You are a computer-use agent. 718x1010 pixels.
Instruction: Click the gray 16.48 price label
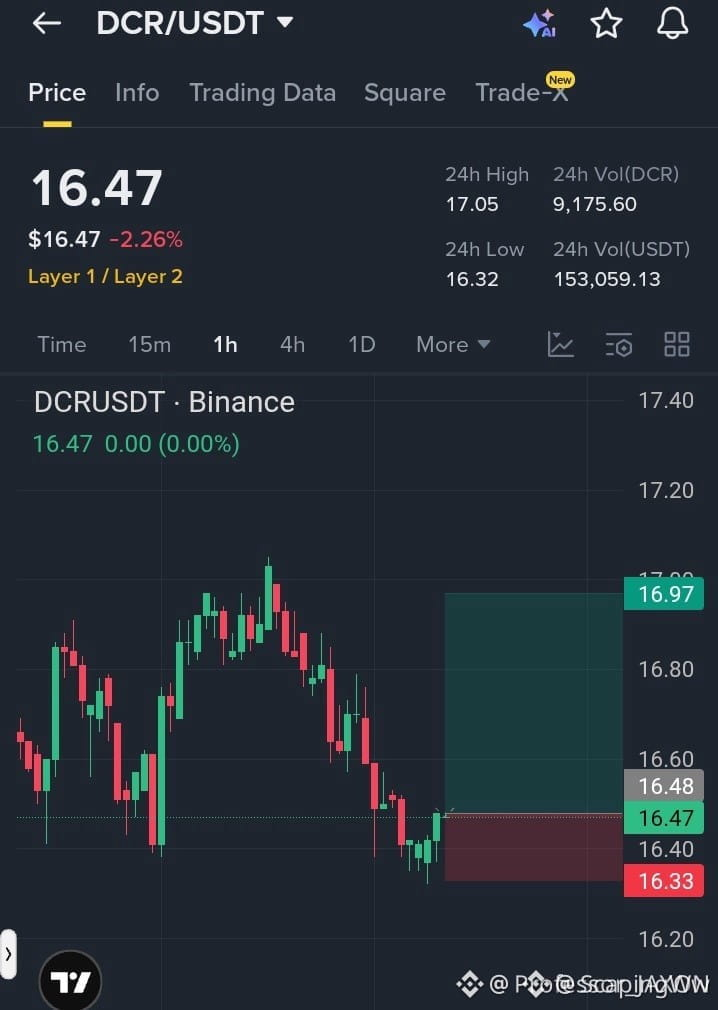[664, 786]
